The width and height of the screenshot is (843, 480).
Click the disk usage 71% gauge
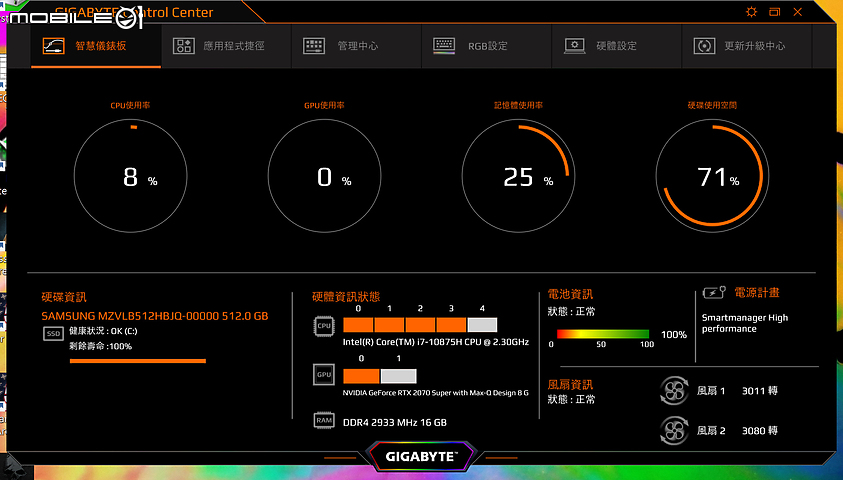click(x=712, y=176)
